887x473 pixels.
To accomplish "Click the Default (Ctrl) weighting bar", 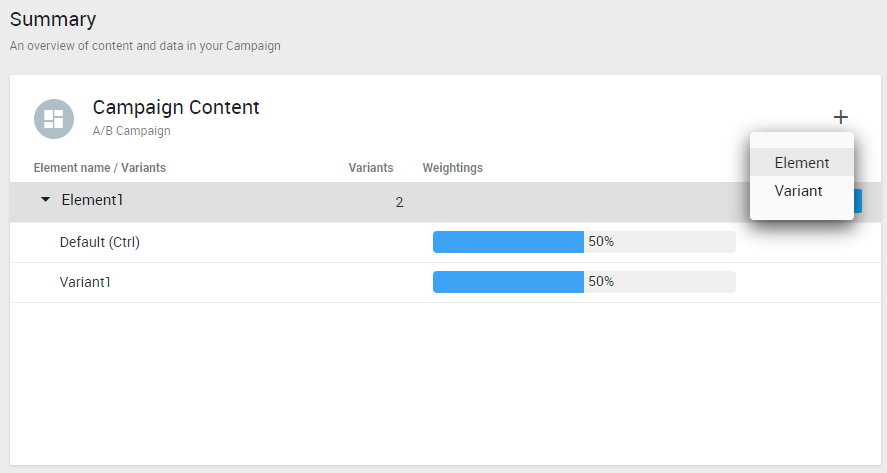I will point(508,242).
